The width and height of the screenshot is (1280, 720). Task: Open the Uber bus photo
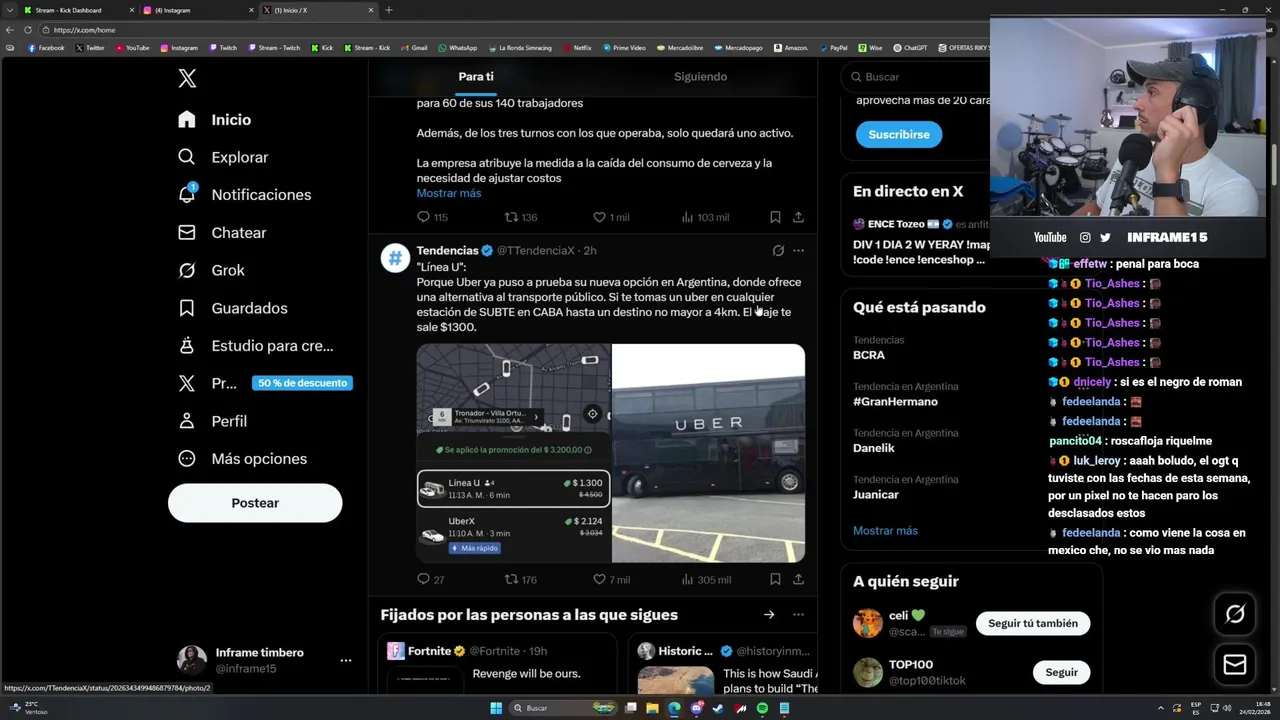tap(708, 453)
